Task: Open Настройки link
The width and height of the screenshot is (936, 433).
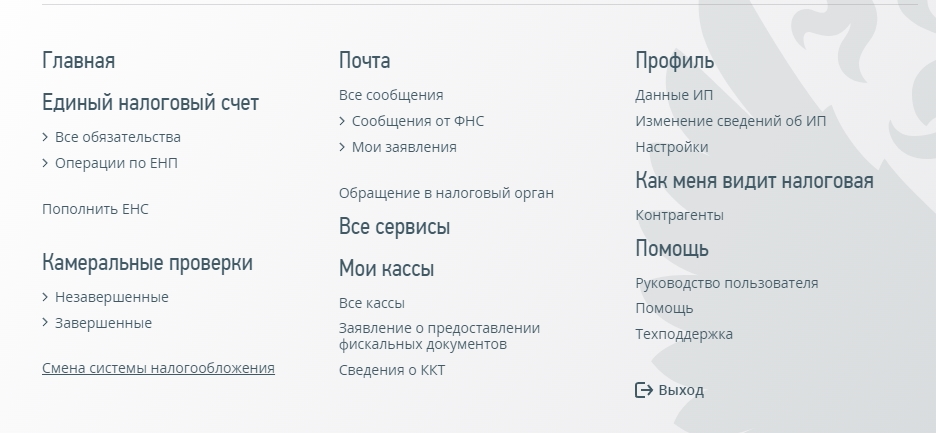Action: tap(672, 147)
